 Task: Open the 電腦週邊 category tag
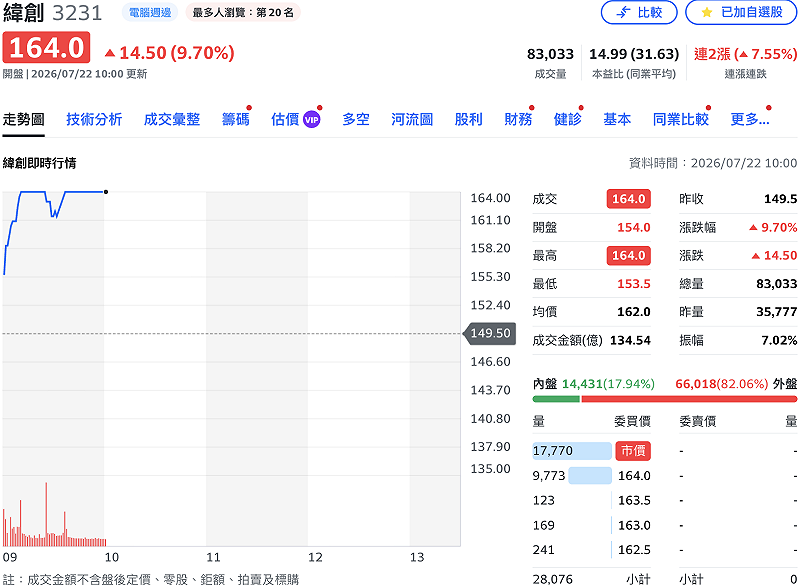coord(149,12)
